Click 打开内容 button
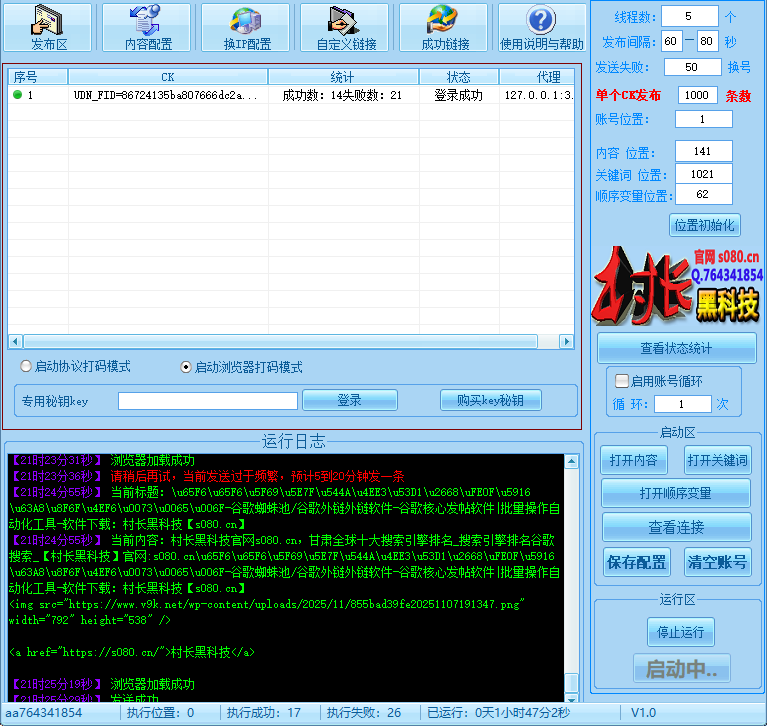 click(x=633, y=460)
